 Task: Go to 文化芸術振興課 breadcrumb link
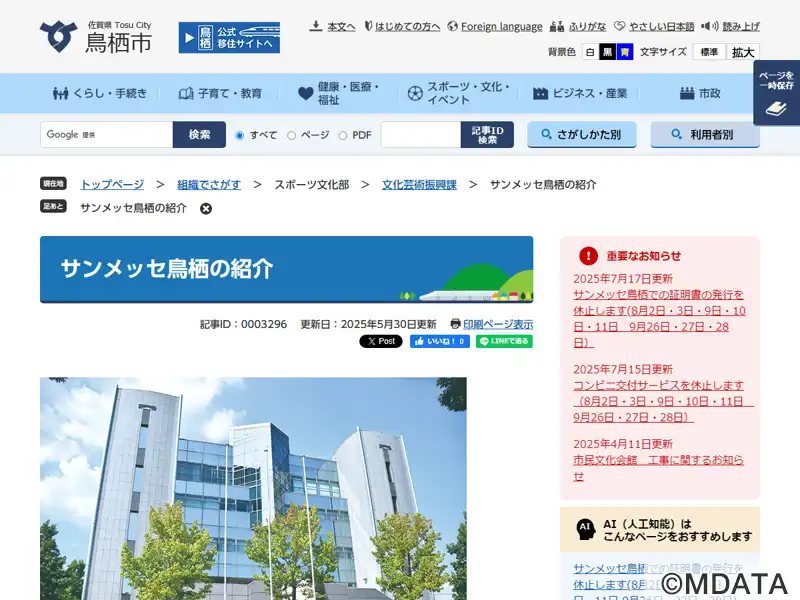tap(419, 185)
